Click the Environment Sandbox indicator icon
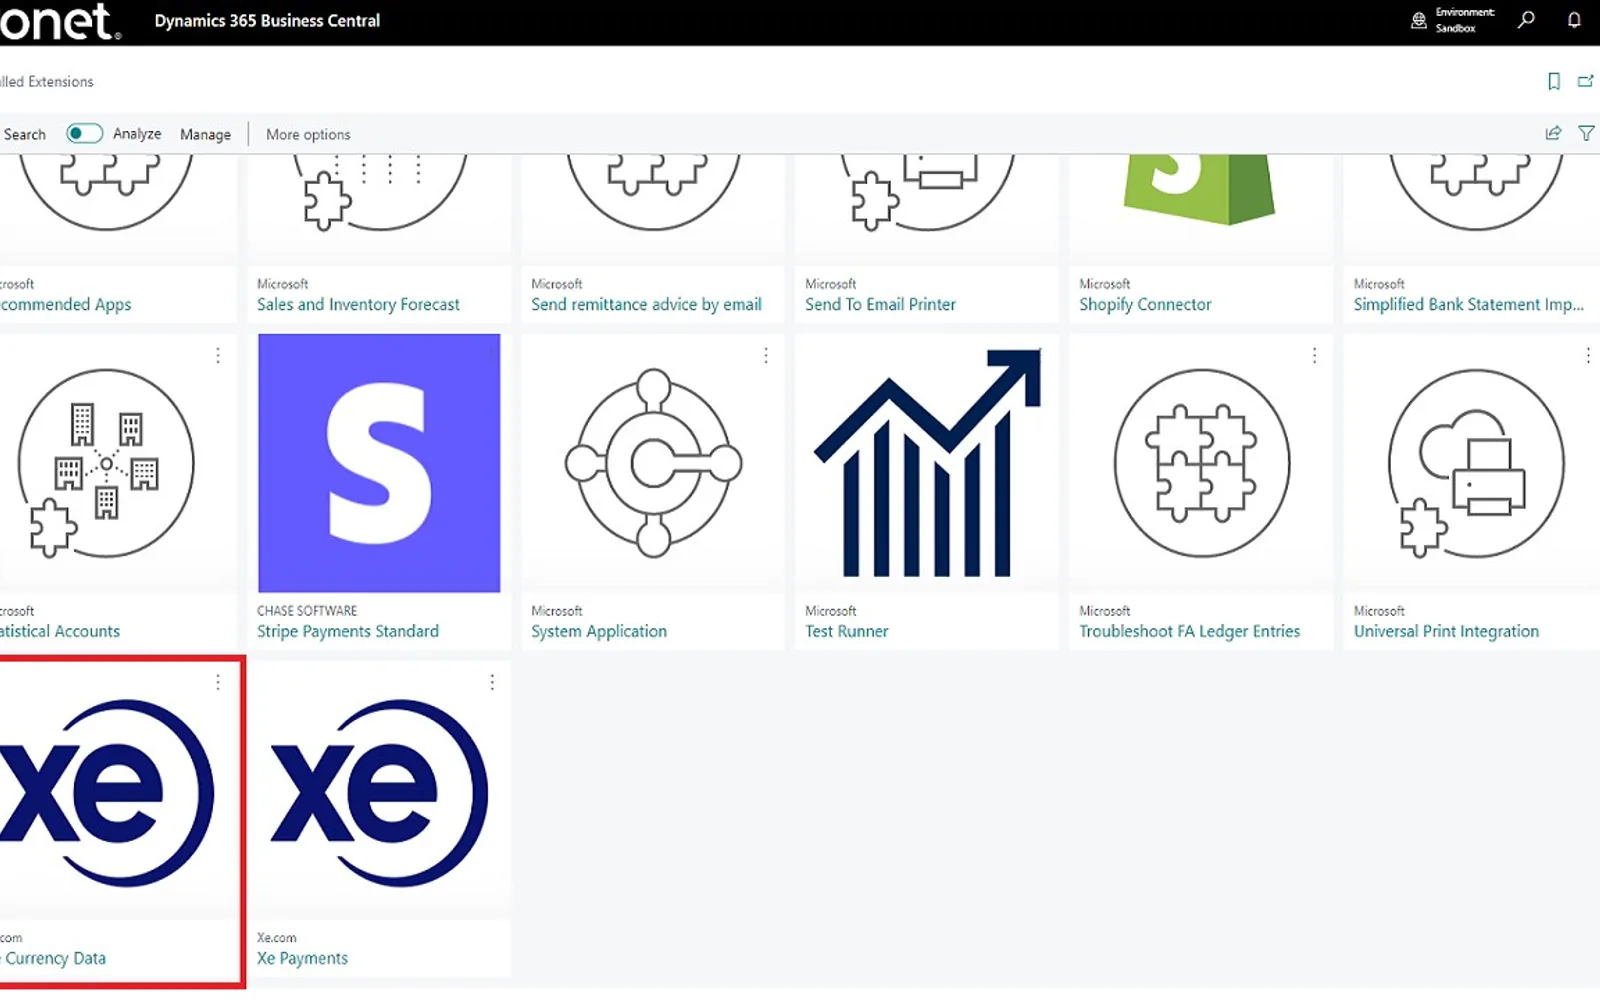The width and height of the screenshot is (1600, 1000). (1418, 20)
